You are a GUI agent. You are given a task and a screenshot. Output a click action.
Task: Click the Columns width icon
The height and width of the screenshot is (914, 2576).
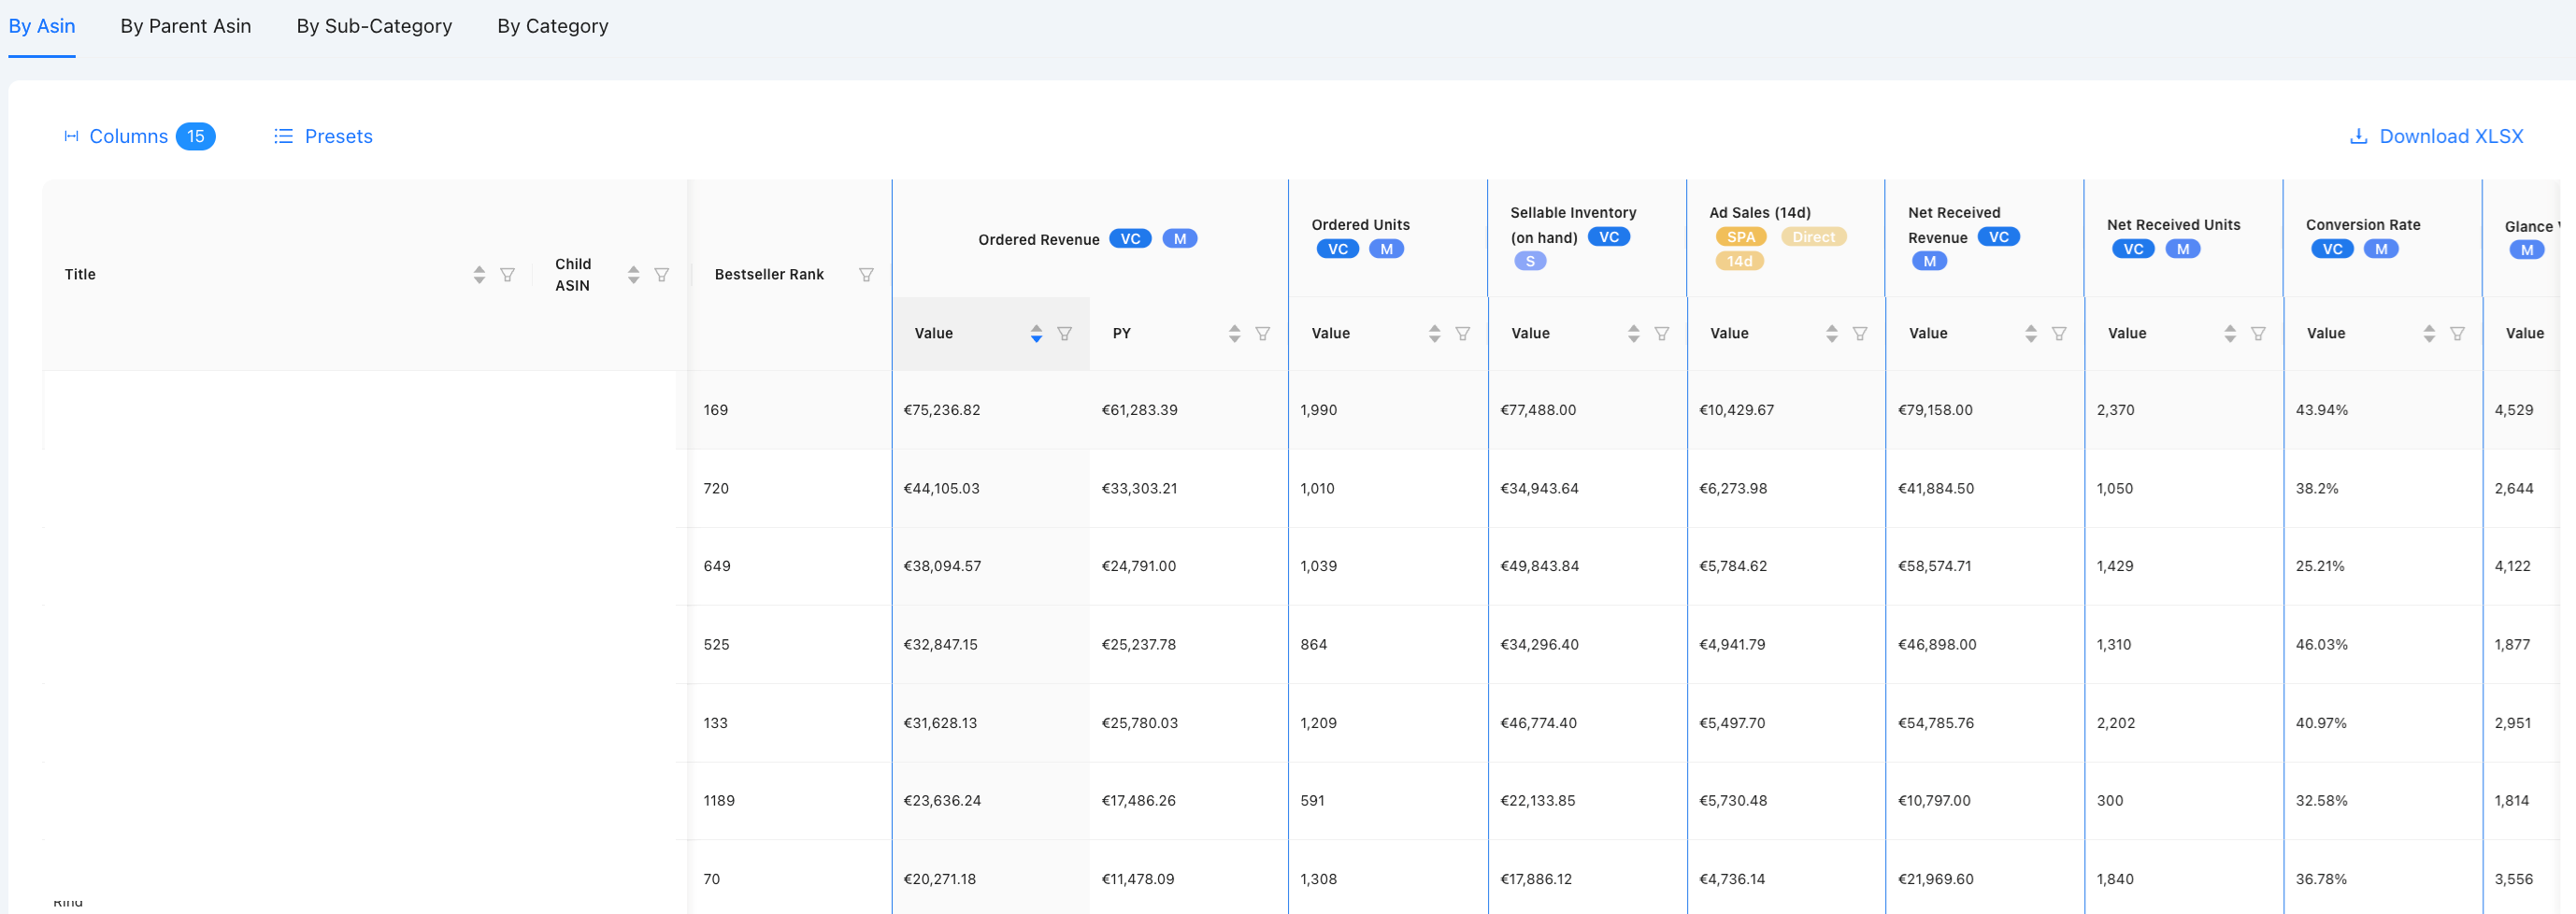tap(71, 136)
